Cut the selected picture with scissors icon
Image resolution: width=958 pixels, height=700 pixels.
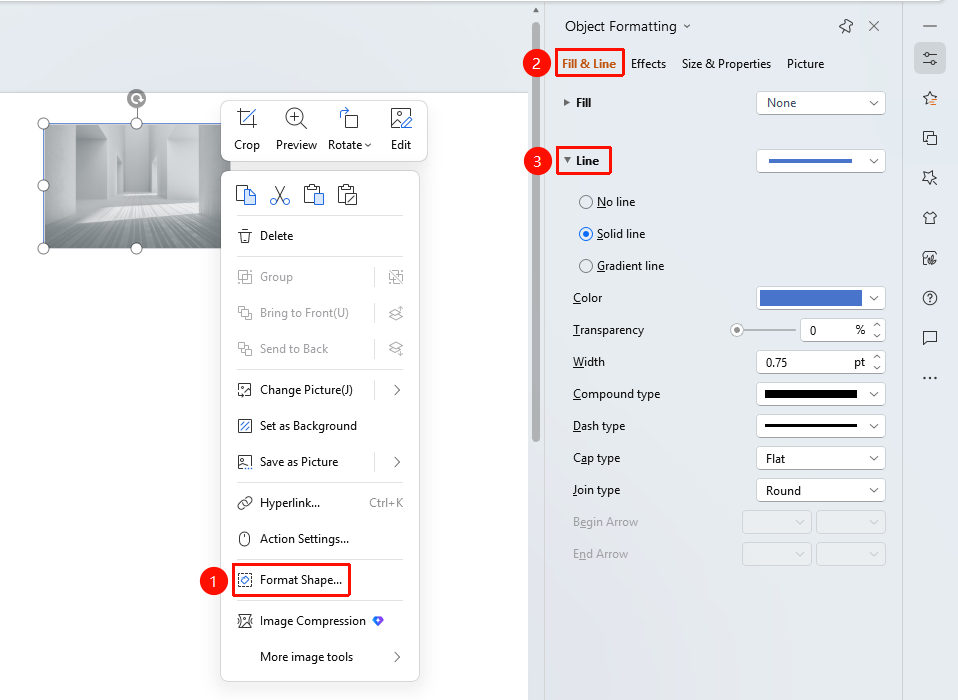280,195
